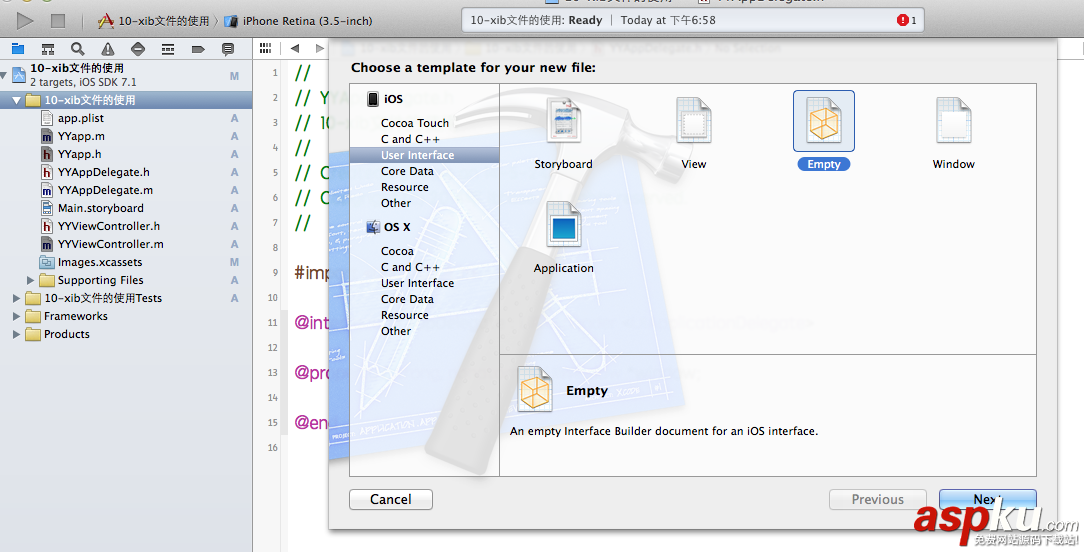Select the Window template
Screen dimensions: 1084x552
(953, 134)
